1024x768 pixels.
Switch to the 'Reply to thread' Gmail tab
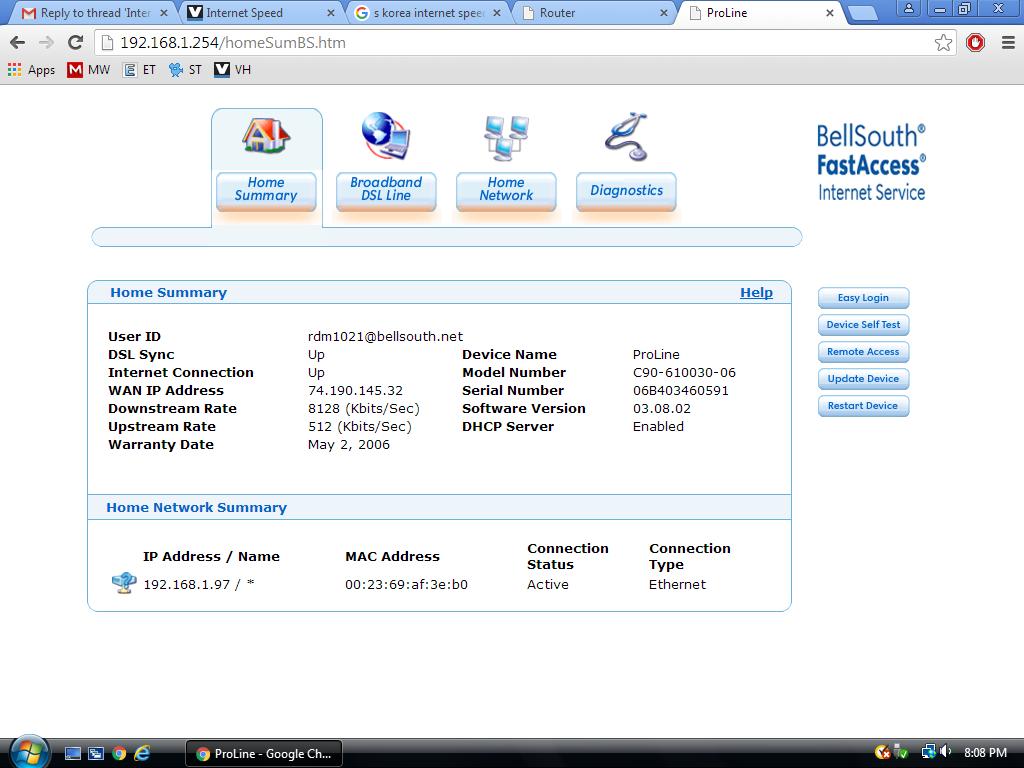(93, 12)
